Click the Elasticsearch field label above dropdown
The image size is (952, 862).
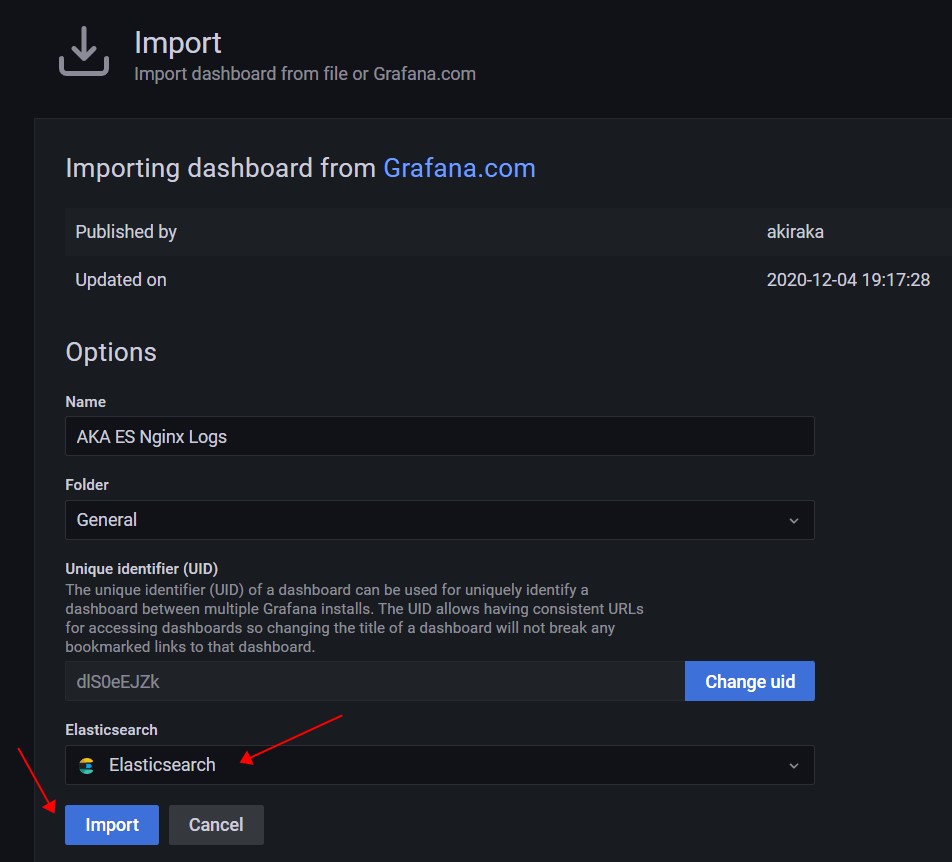[x=111, y=730]
